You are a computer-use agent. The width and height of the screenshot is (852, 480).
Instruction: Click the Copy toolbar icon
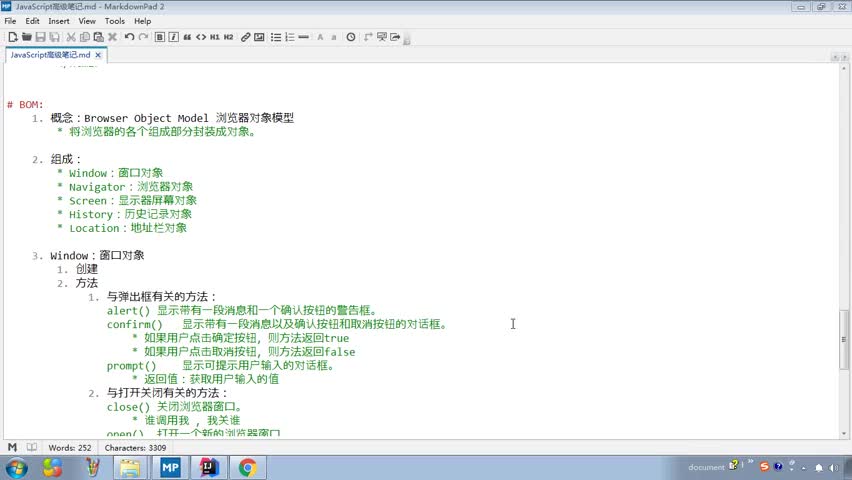pos(85,37)
